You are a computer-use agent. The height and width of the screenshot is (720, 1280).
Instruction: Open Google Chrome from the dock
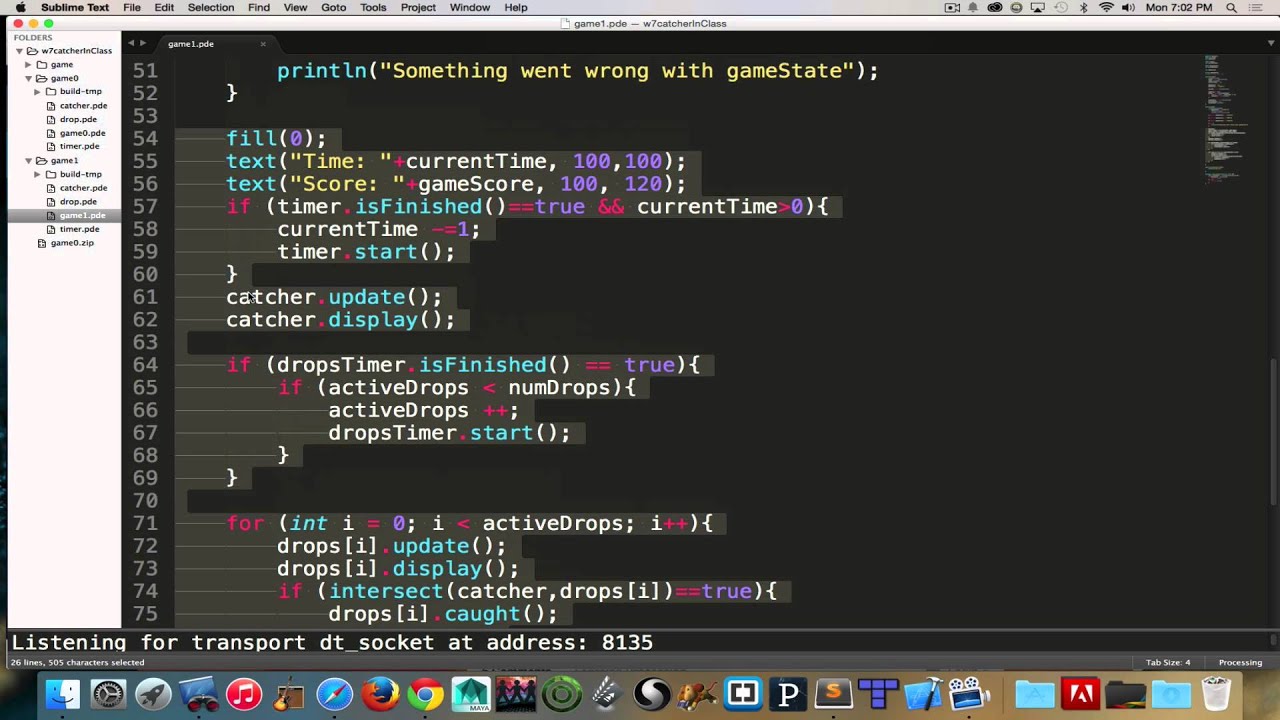point(425,694)
